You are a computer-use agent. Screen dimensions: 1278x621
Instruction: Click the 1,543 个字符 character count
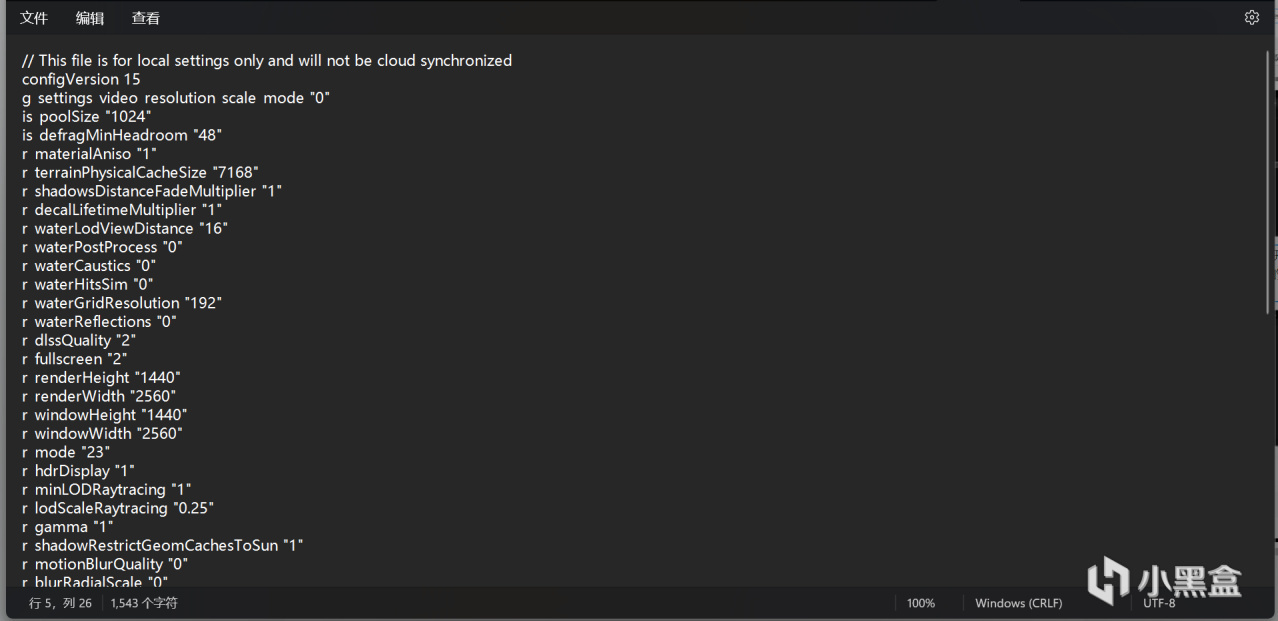[x=144, y=603]
